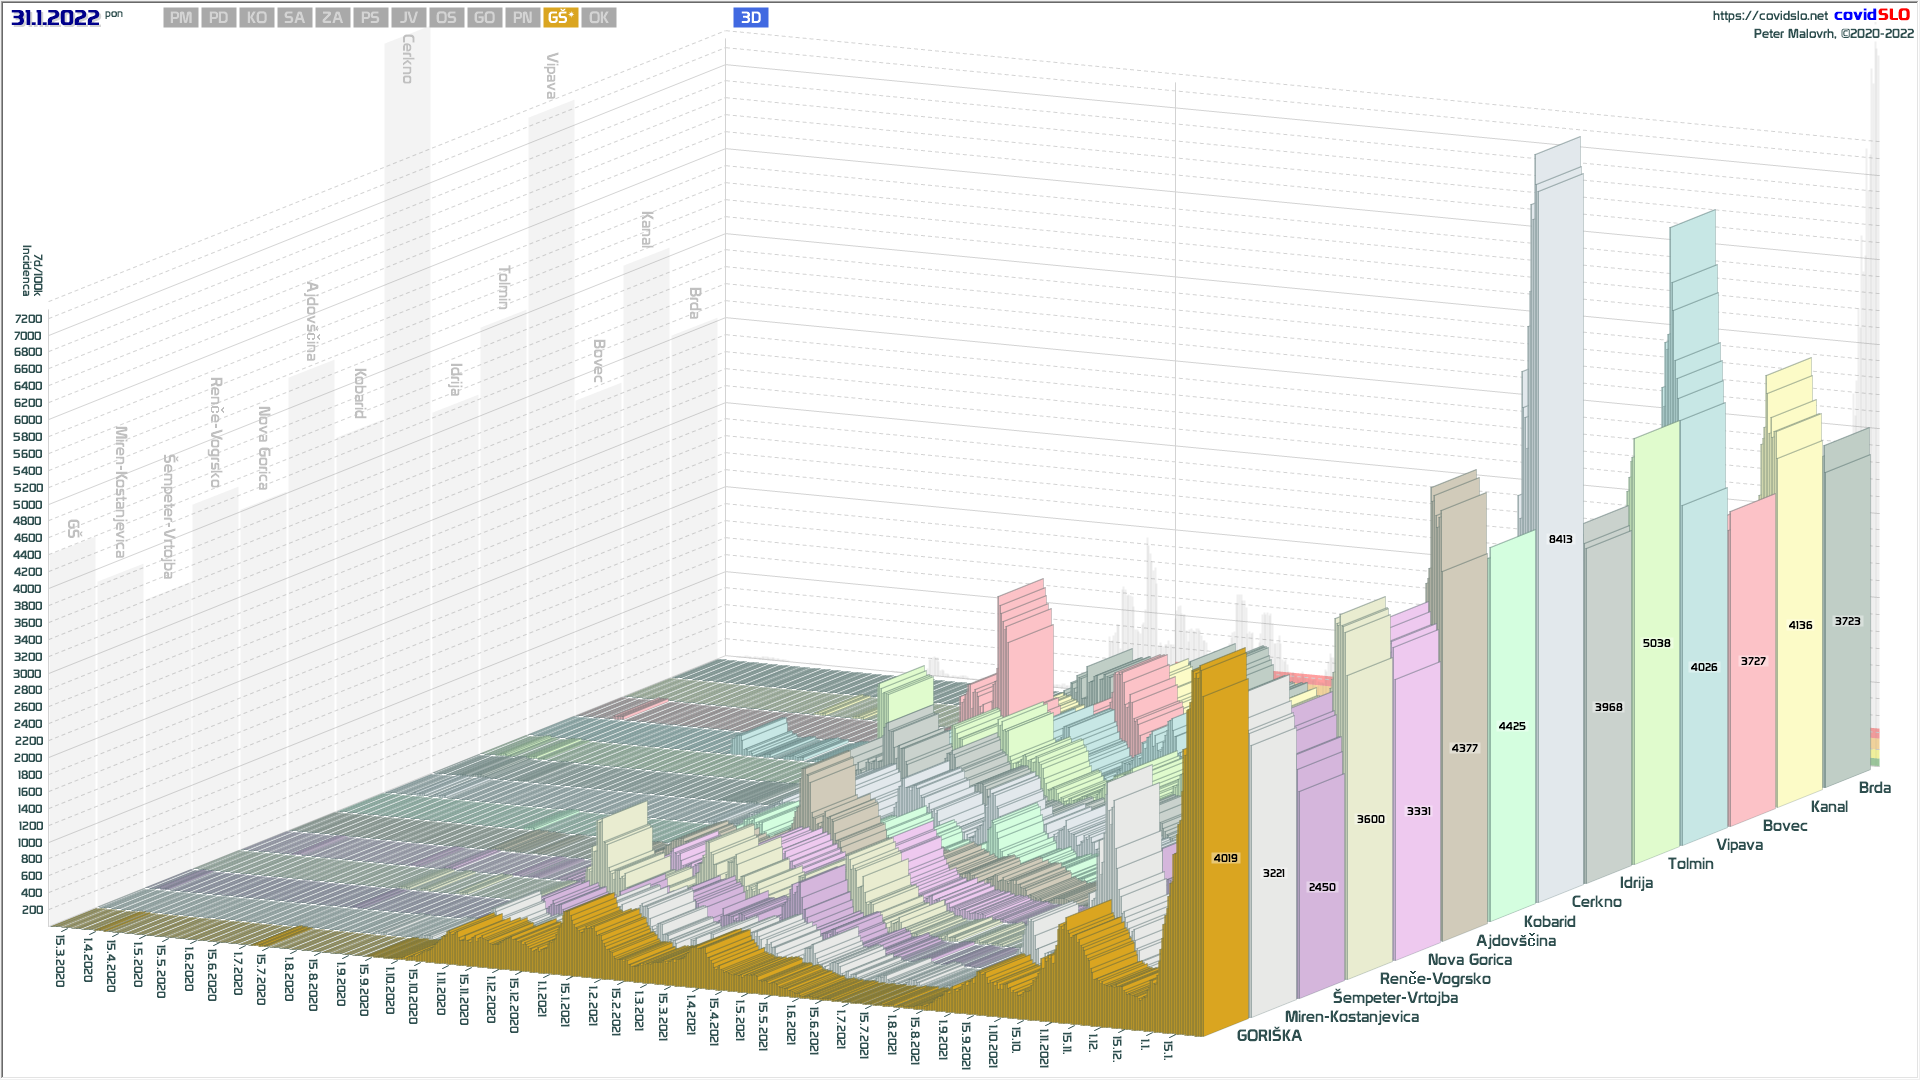The image size is (1920, 1080).
Task: Click the Nova Gorica axis label
Action: coord(1469,960)
